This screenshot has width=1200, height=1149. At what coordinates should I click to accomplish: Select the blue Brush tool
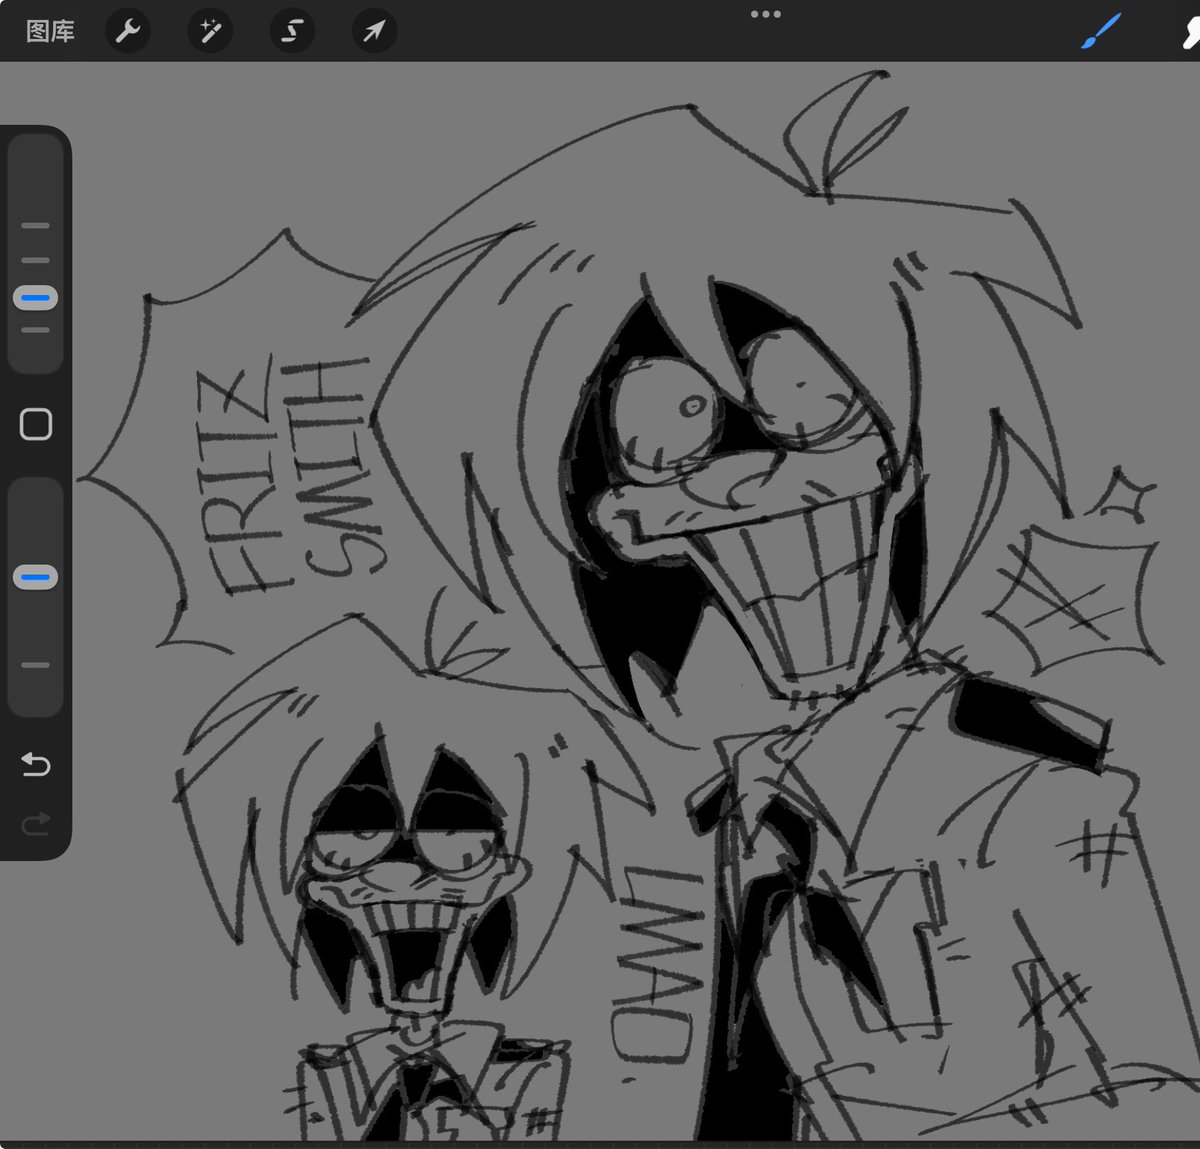point(1101,31)
